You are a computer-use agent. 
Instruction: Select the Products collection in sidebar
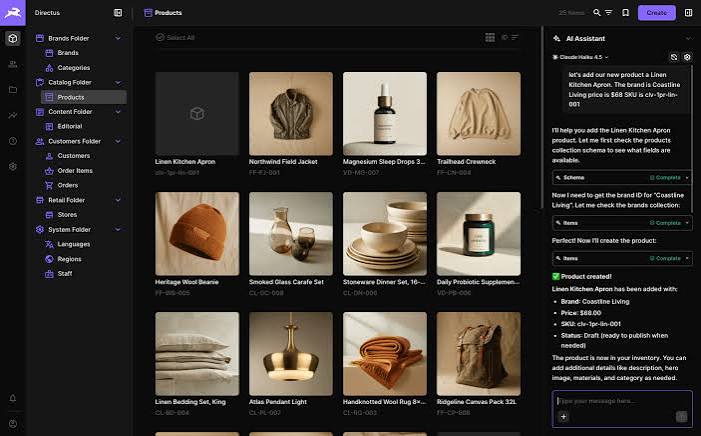84,97
